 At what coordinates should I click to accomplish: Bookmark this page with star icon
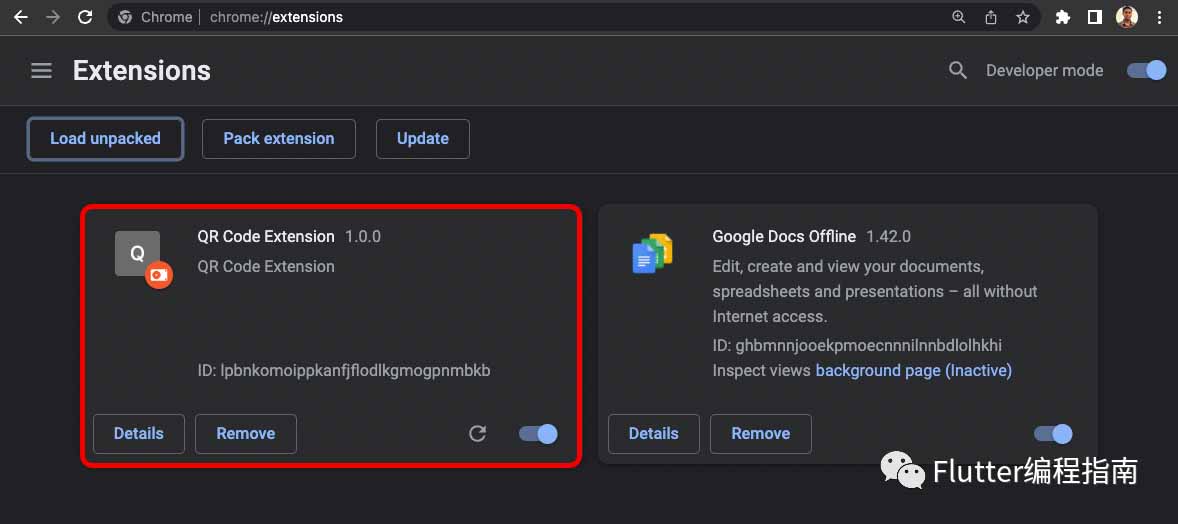click(x=1022, y=17)
